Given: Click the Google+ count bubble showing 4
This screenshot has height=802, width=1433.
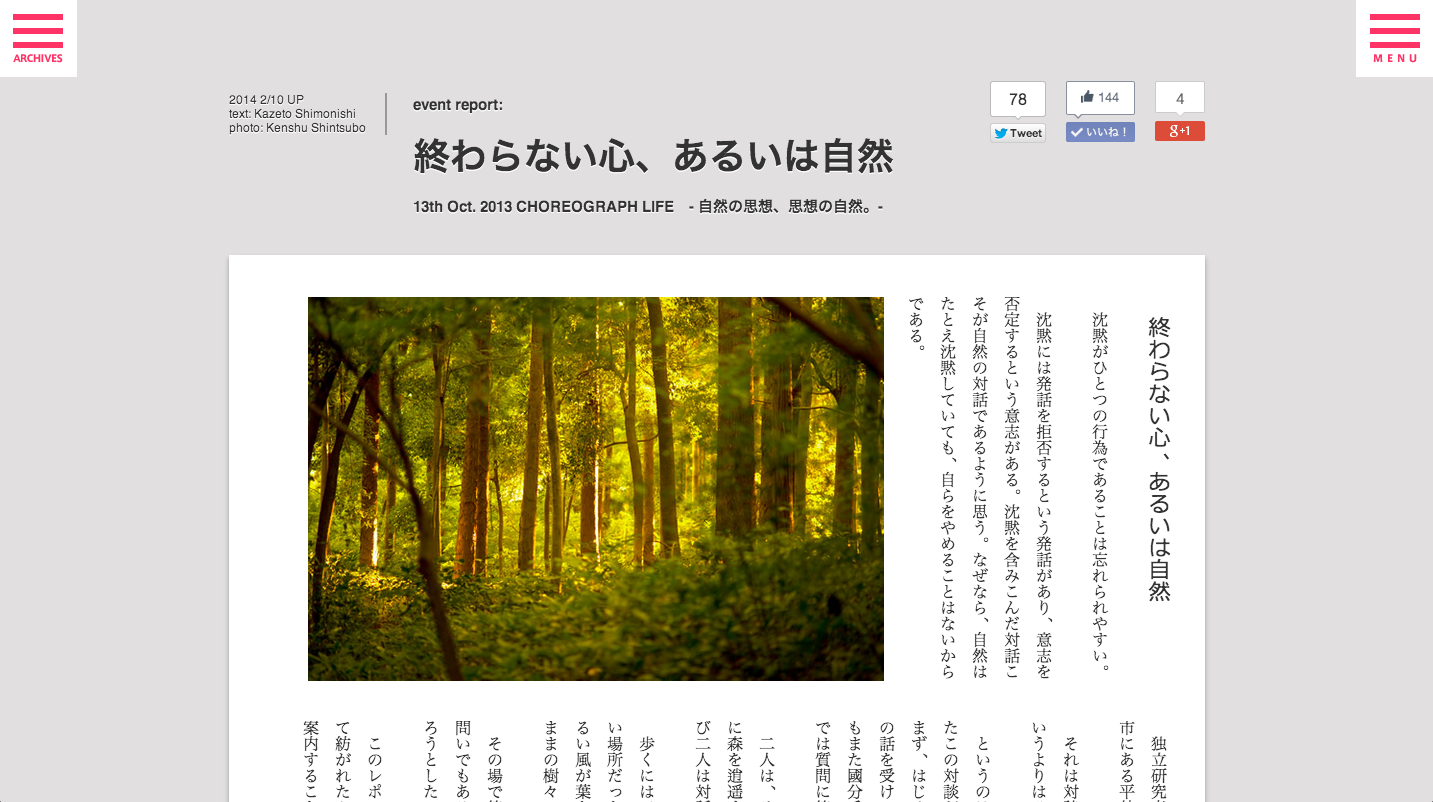Looking at the screenshot, I should (x=1180, y=98).
